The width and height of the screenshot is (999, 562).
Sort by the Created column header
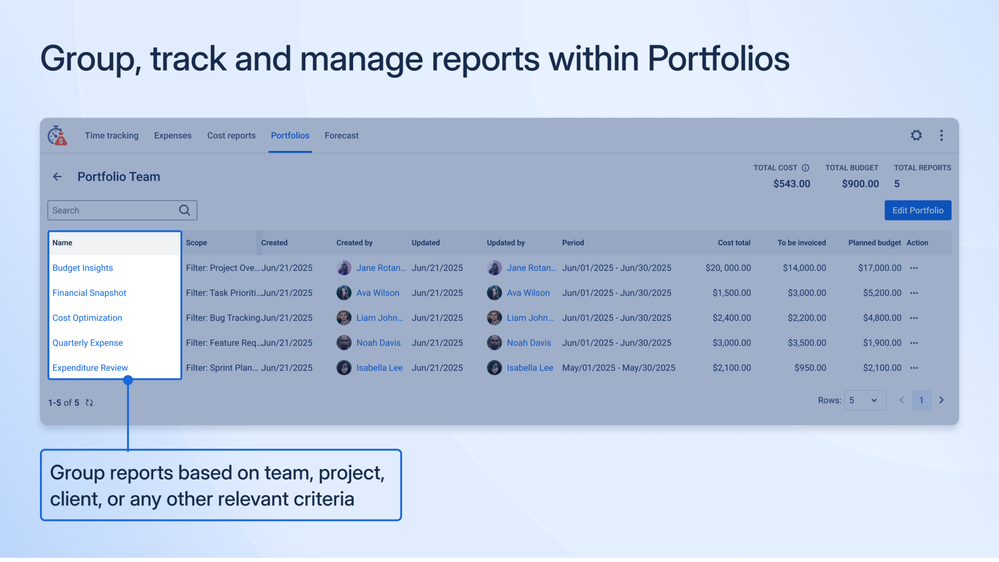274,243
